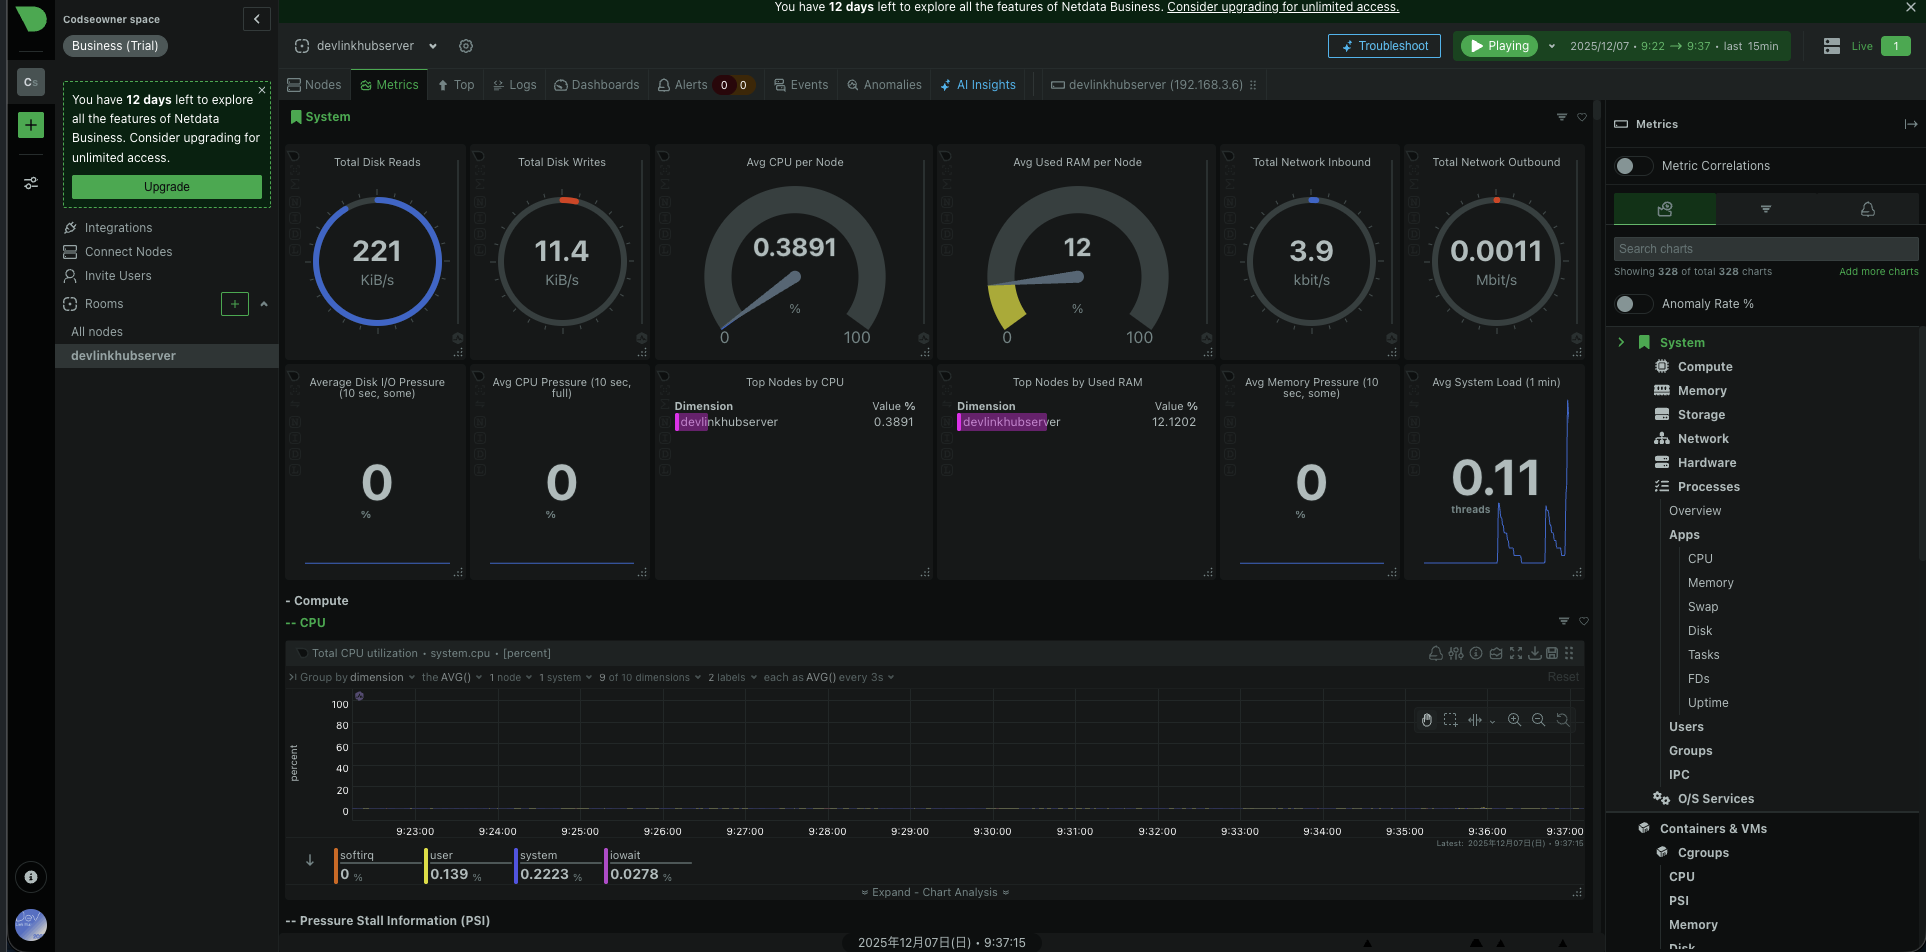Enable the Anomaly Rate % toggle

[x=1632, y=304]
